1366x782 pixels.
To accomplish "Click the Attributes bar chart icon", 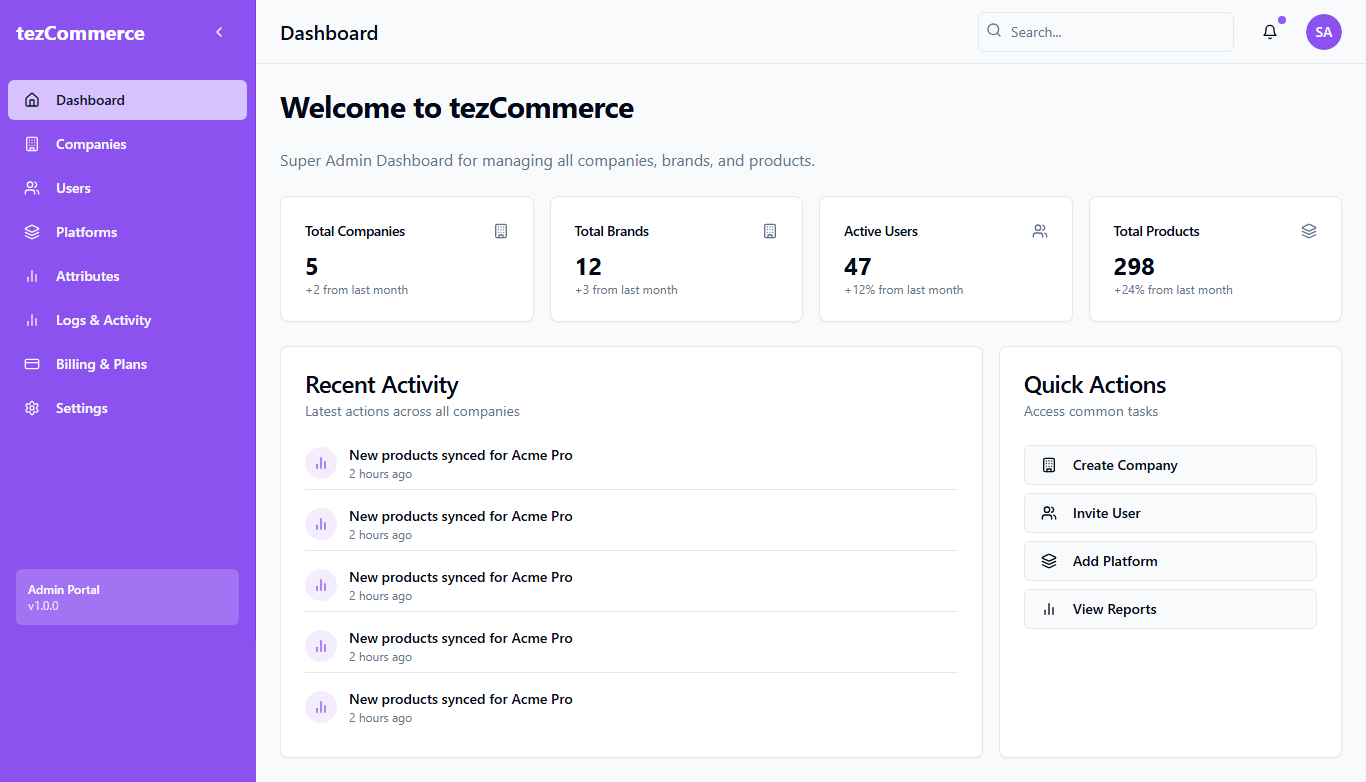I will (x=32, y=276).
